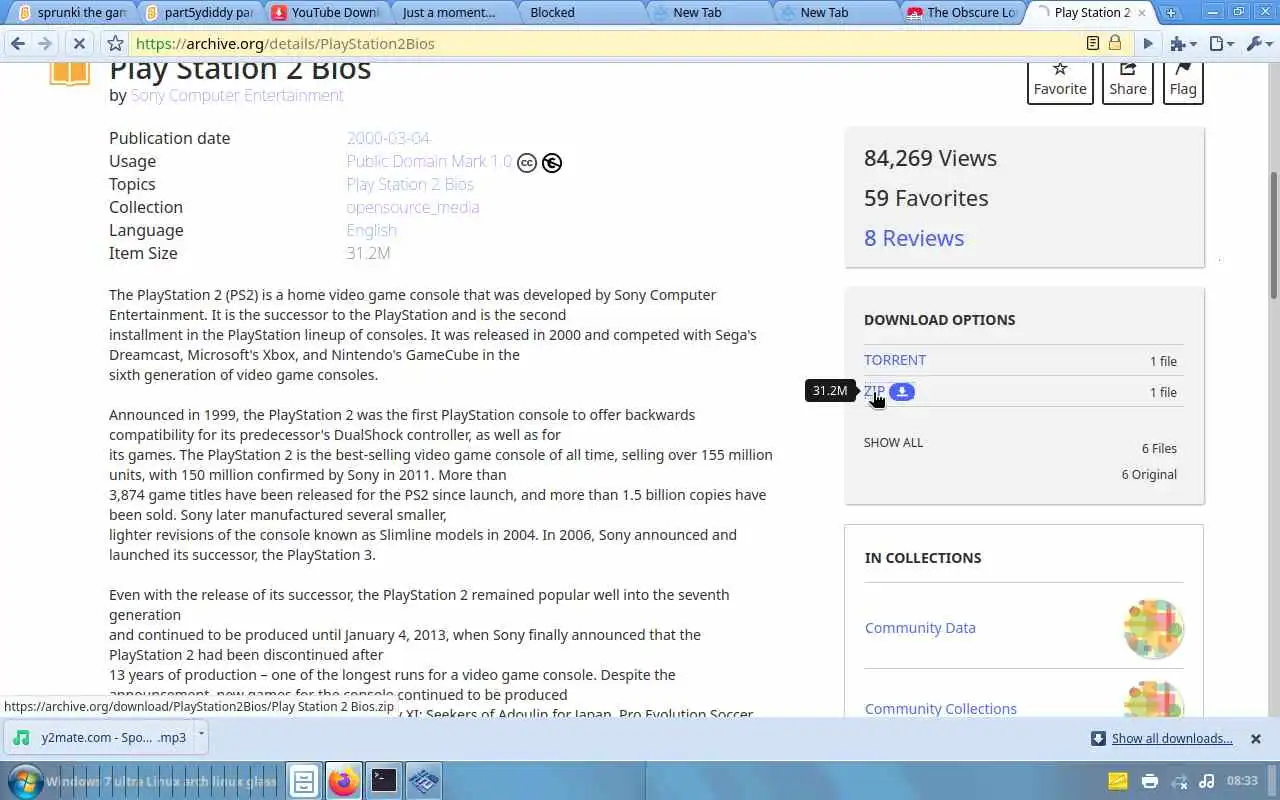1280x800 pixels.
Task: Open the dropdown arrow of mp3 download
Action: click(x=201, y=735)
